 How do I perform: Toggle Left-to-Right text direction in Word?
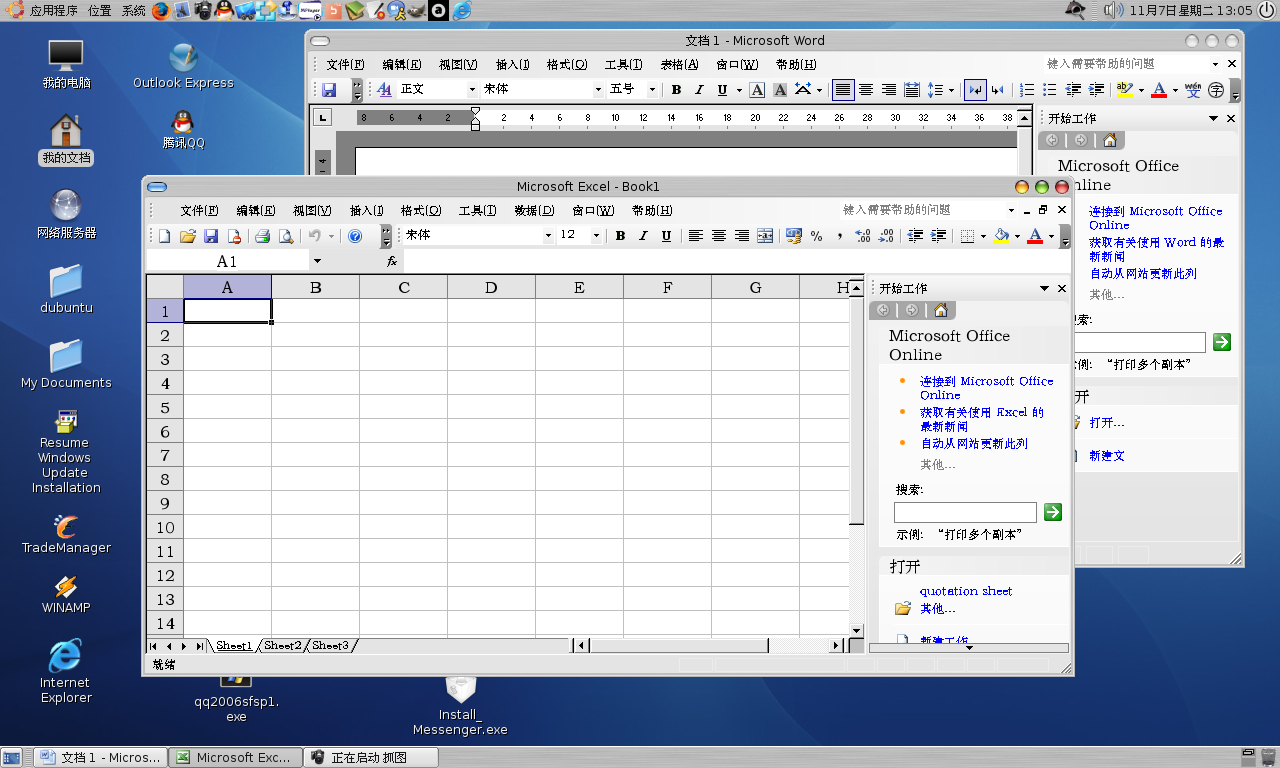pyautogui.click(x=975, y=90)
